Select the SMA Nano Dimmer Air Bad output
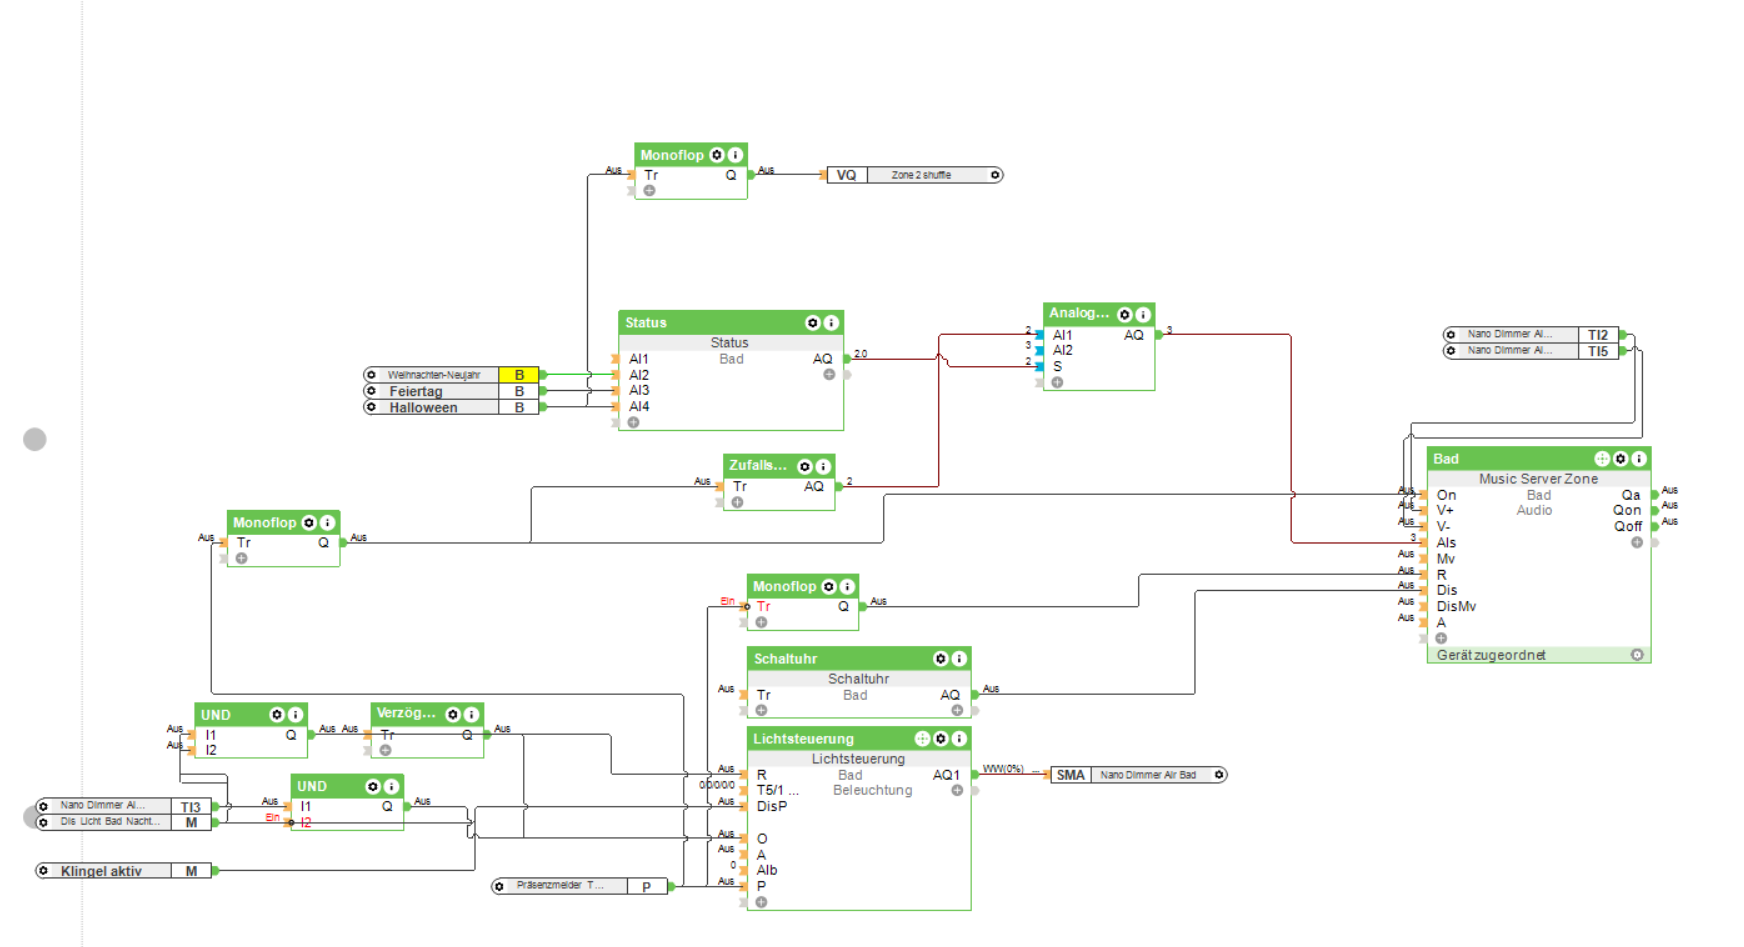Screen dimensions: 1744x947 (x=1138, y=775)
